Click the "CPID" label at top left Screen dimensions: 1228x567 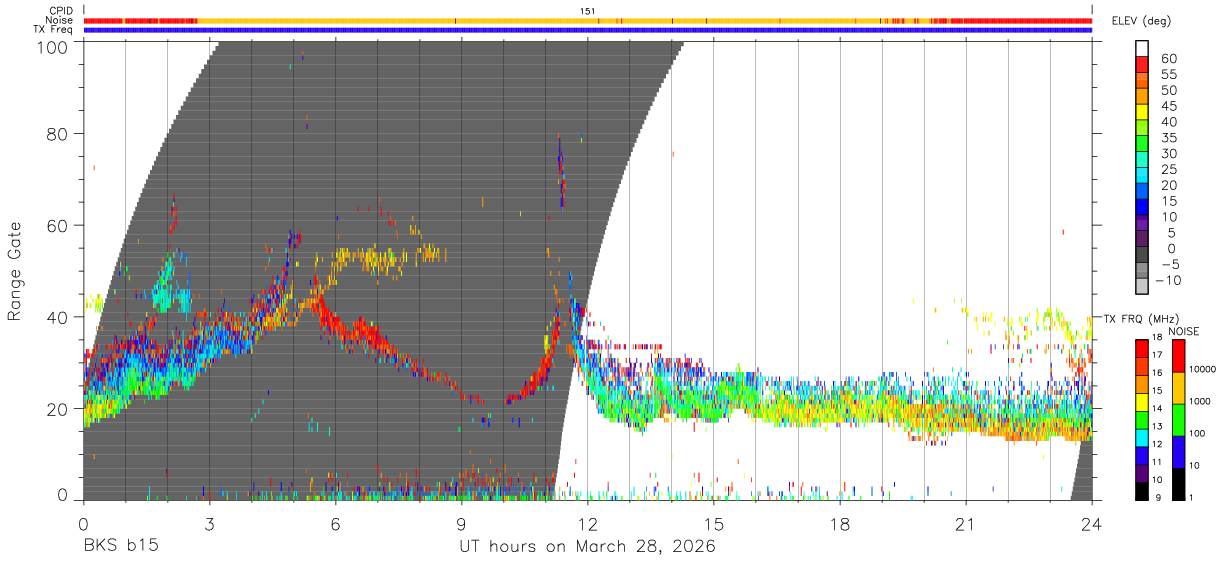pyautogui.click(x=60, y=11)
